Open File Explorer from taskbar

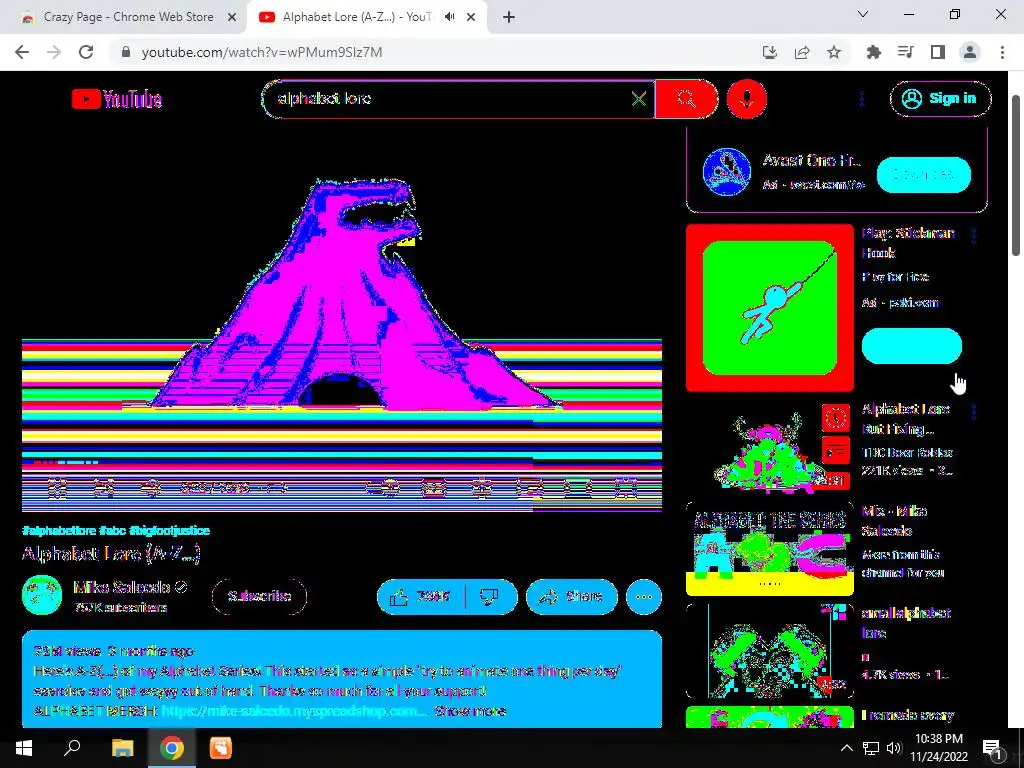point(122,748)
